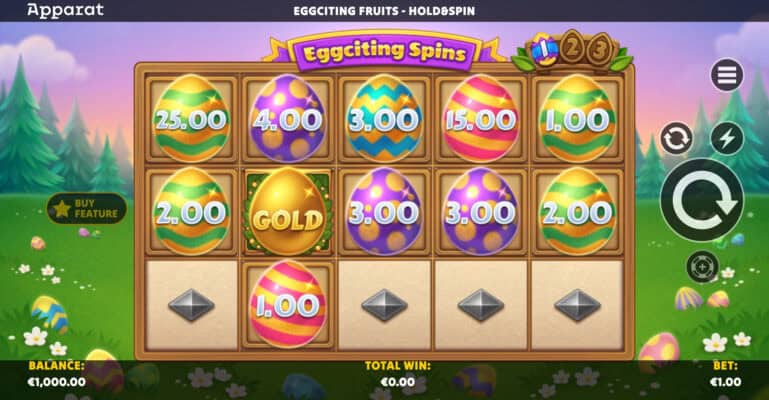This screenshot has width=769, height=400.
Task: Click the wooden egg counter number 3
Action: [x=599, y=49]
